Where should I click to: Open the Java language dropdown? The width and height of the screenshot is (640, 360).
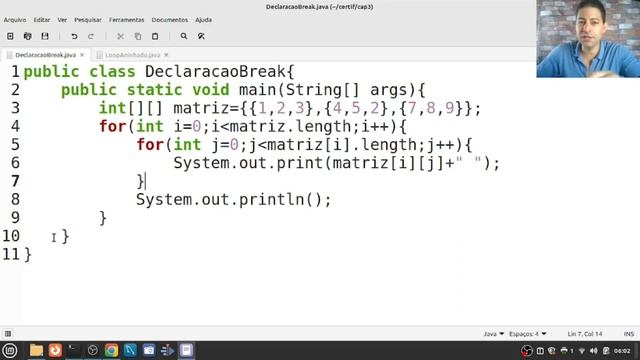point(493,334)
